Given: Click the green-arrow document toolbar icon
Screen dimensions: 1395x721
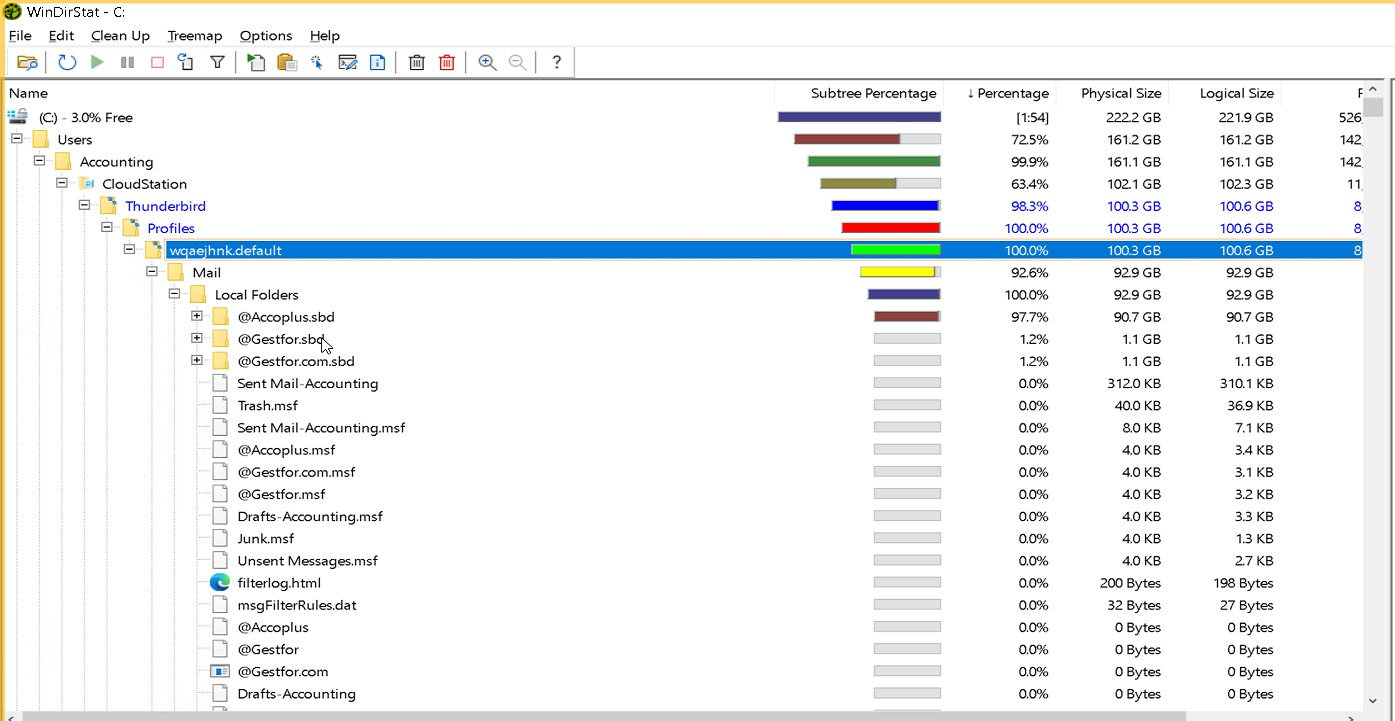Looking at the screenshot, I should point(257,63).
